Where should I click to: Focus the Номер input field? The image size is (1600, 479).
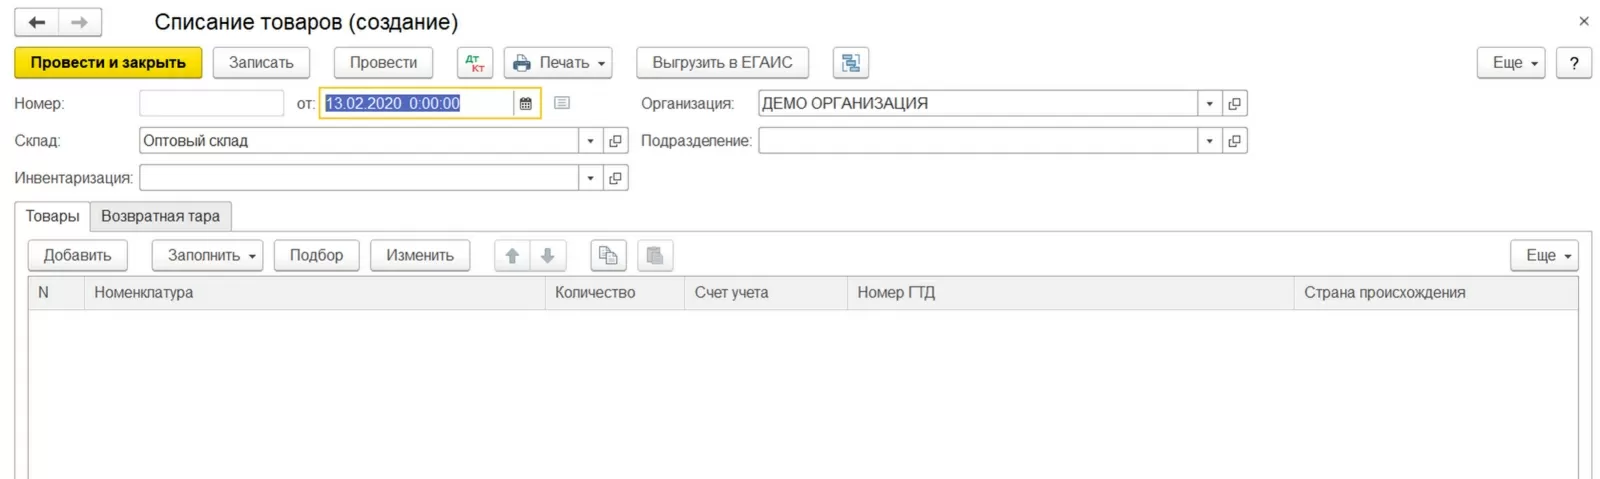[x=211, y=104]
